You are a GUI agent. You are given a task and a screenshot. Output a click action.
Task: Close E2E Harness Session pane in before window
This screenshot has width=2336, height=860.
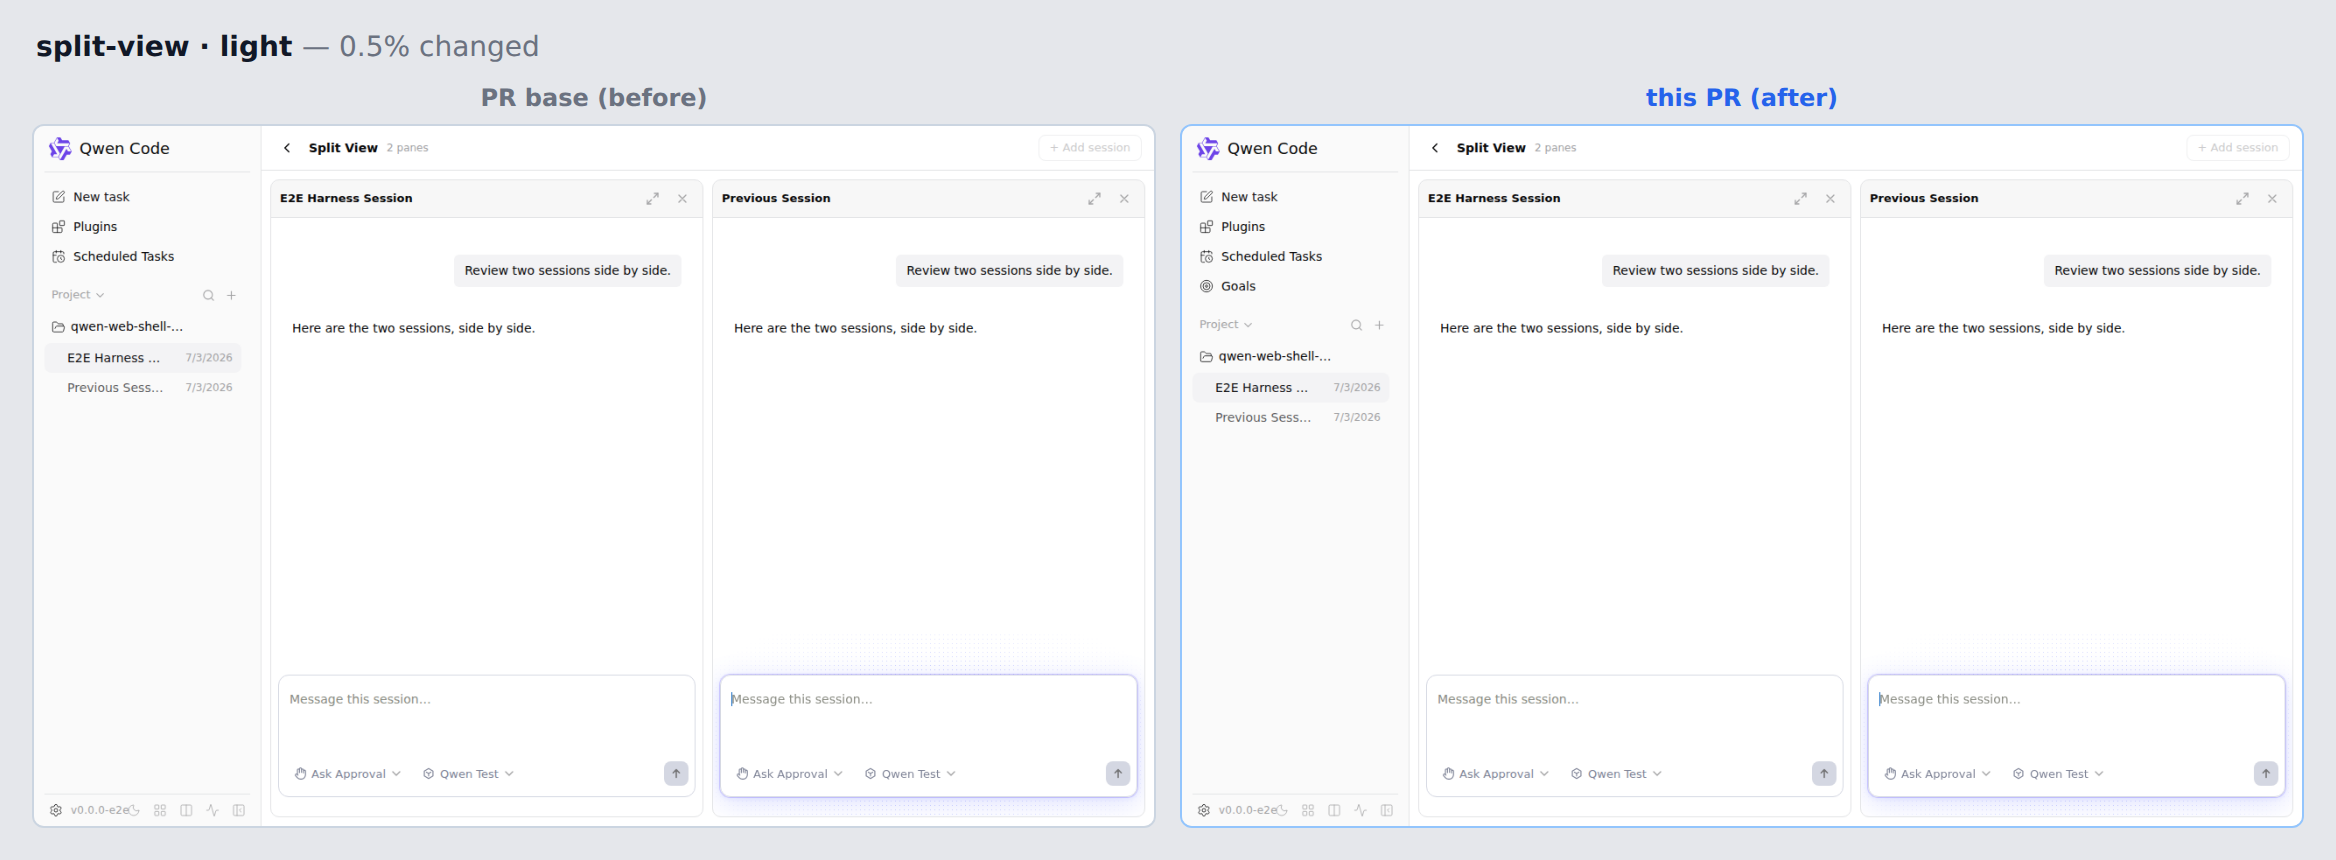[682, 199]
